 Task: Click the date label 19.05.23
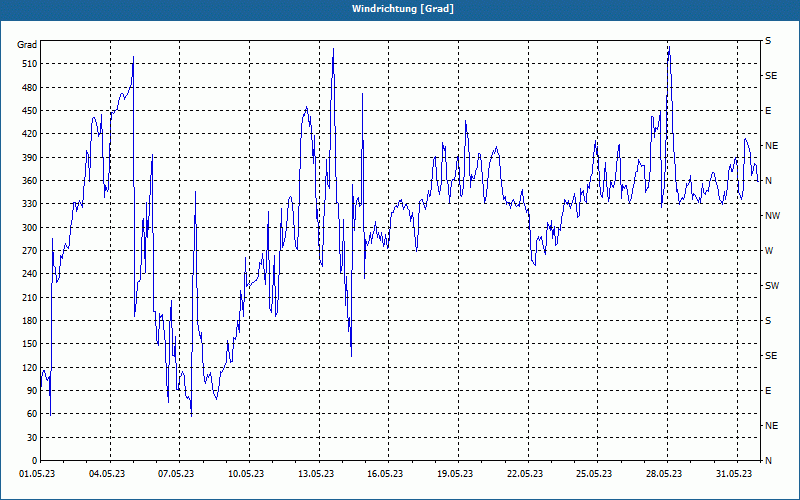pos(455,474)
